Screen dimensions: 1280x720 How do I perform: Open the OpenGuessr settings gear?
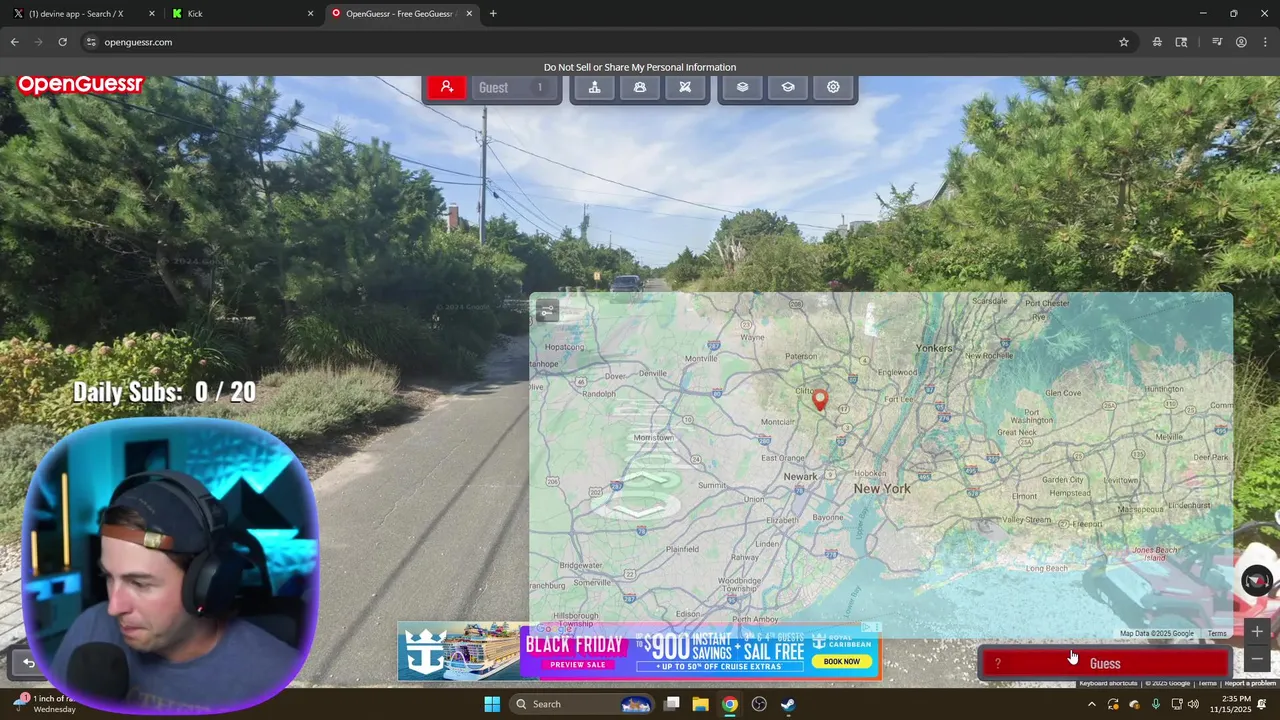tap(833, 87)
